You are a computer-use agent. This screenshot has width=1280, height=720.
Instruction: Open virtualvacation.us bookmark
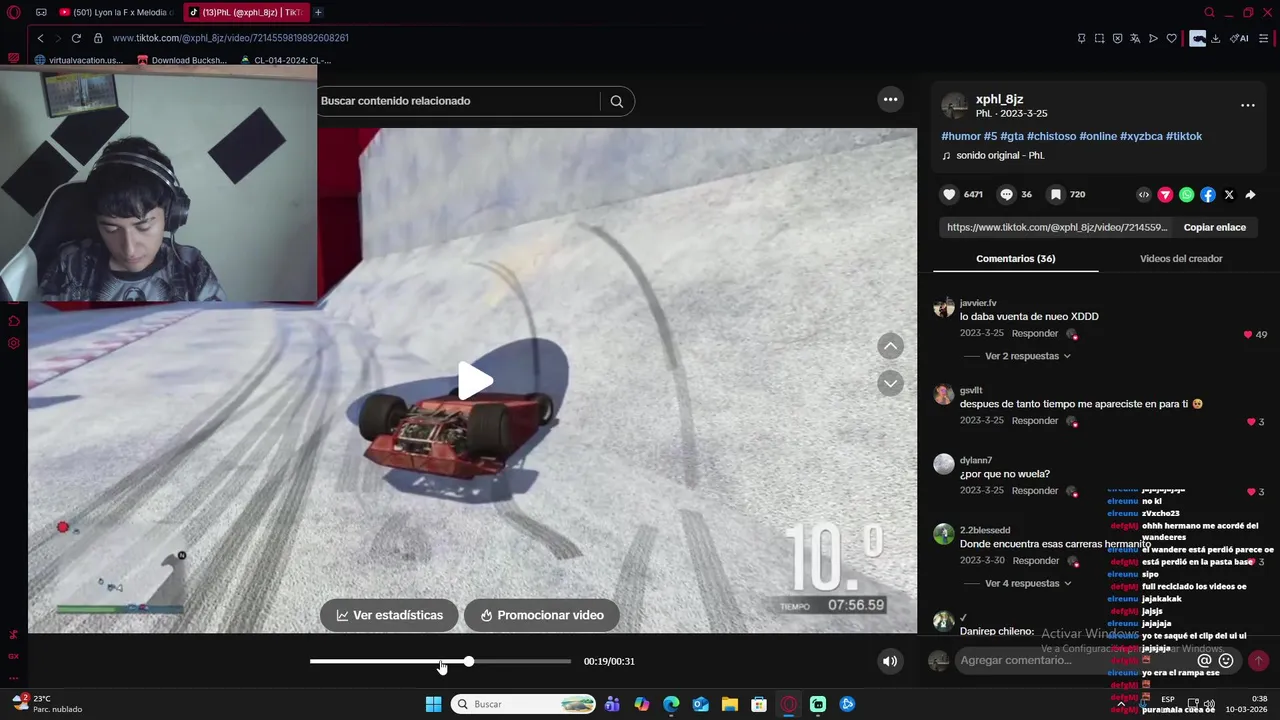(79, 60)
